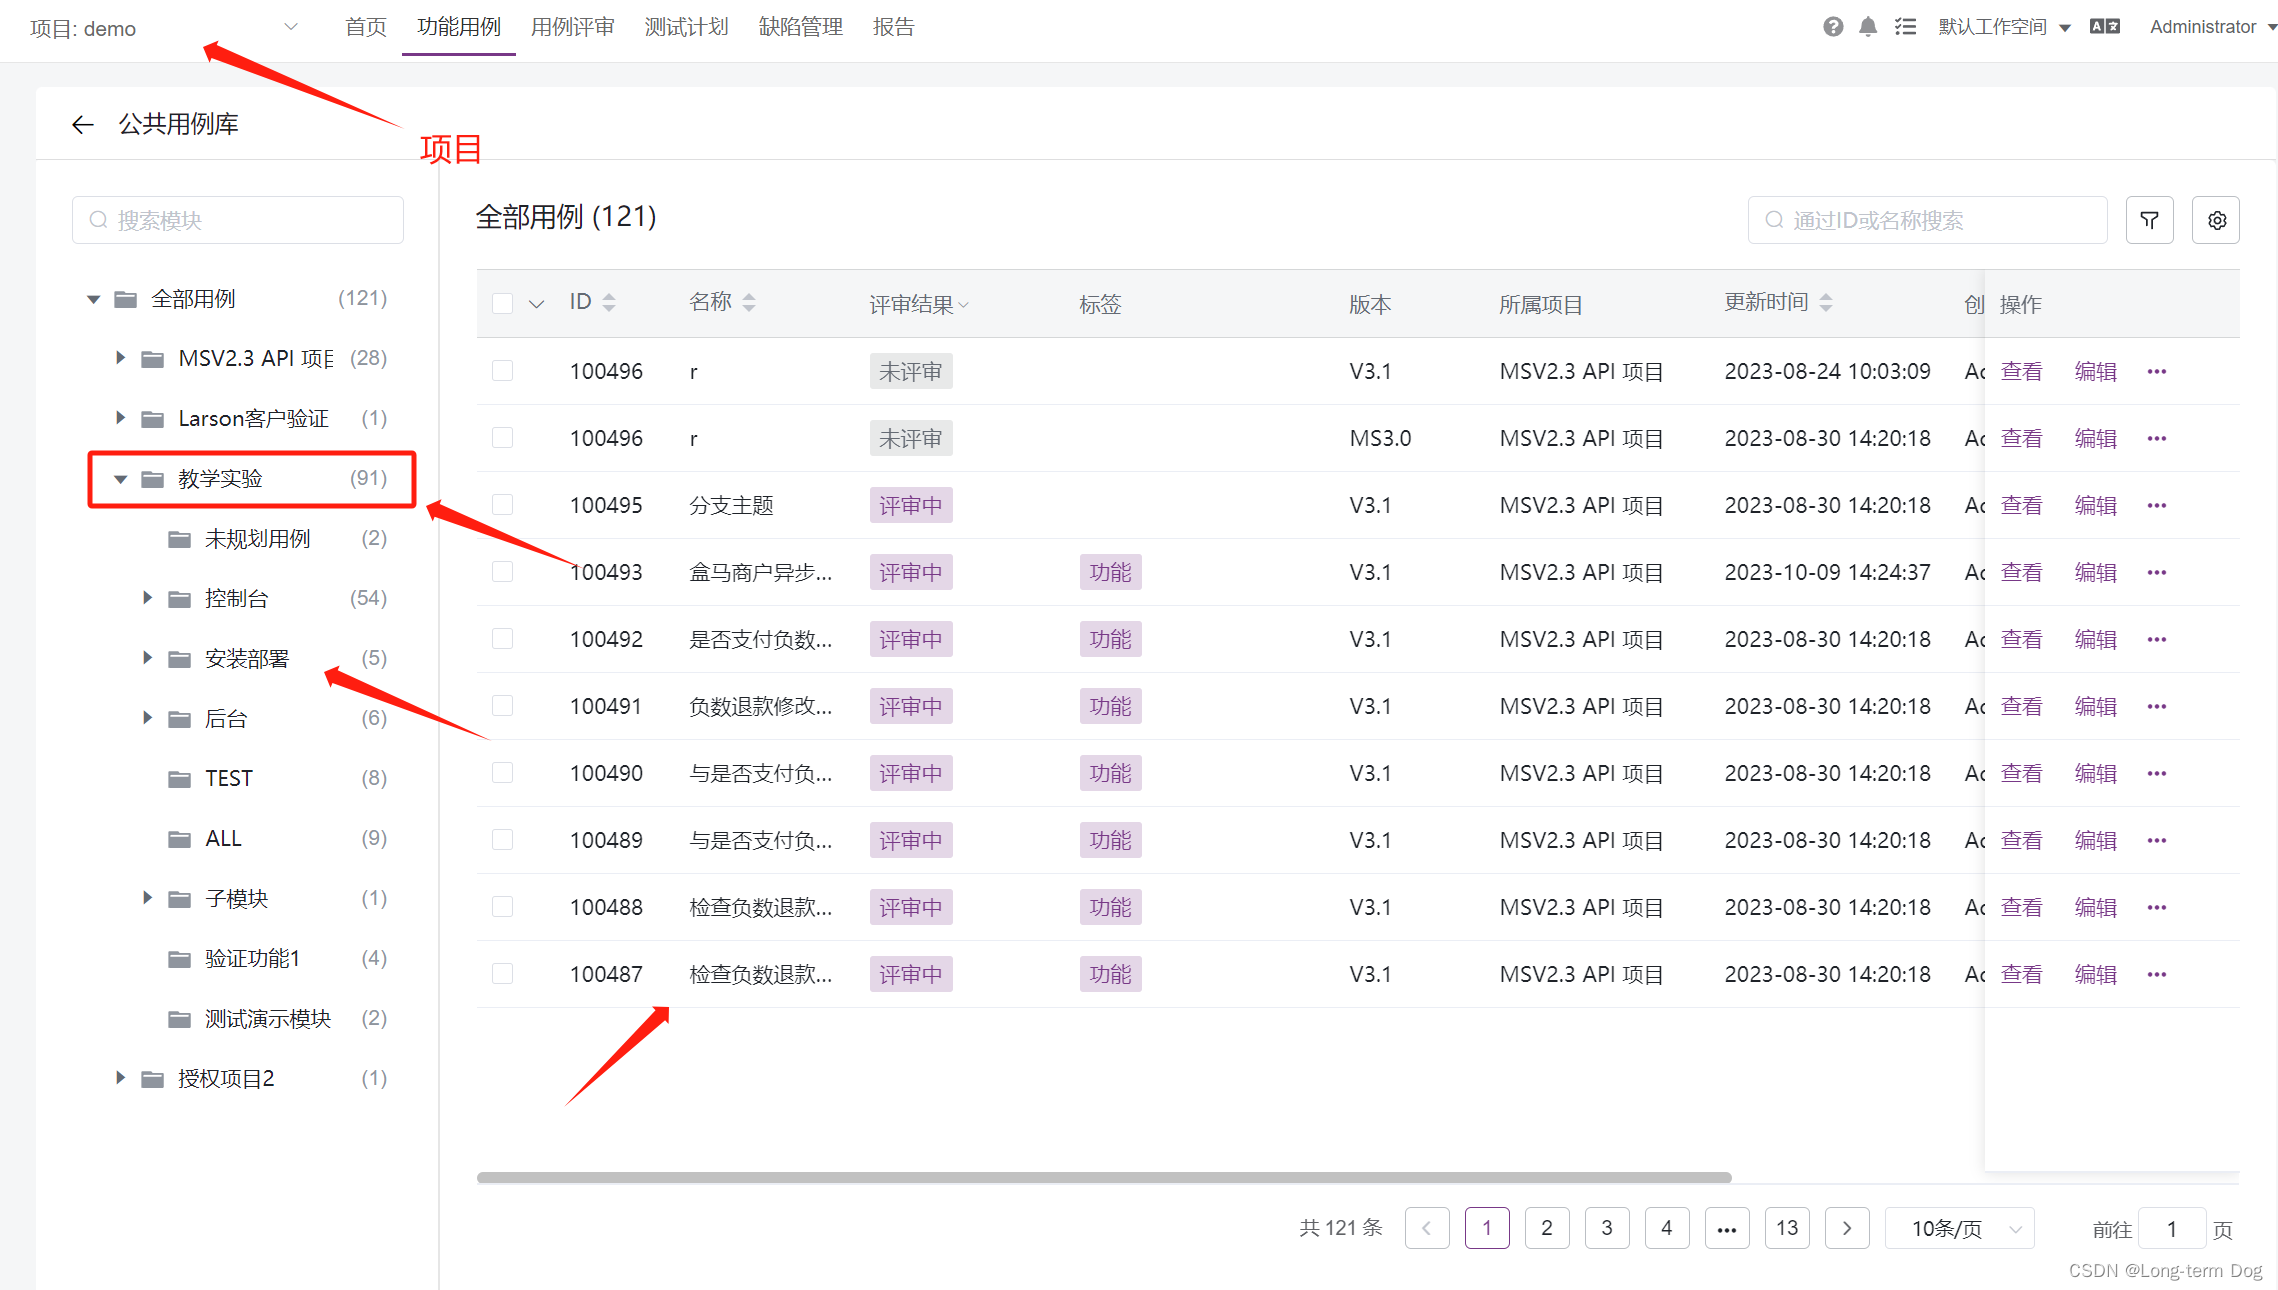Open the filter funnel icon
Screen dimensions: 2278x1290
2149,220
